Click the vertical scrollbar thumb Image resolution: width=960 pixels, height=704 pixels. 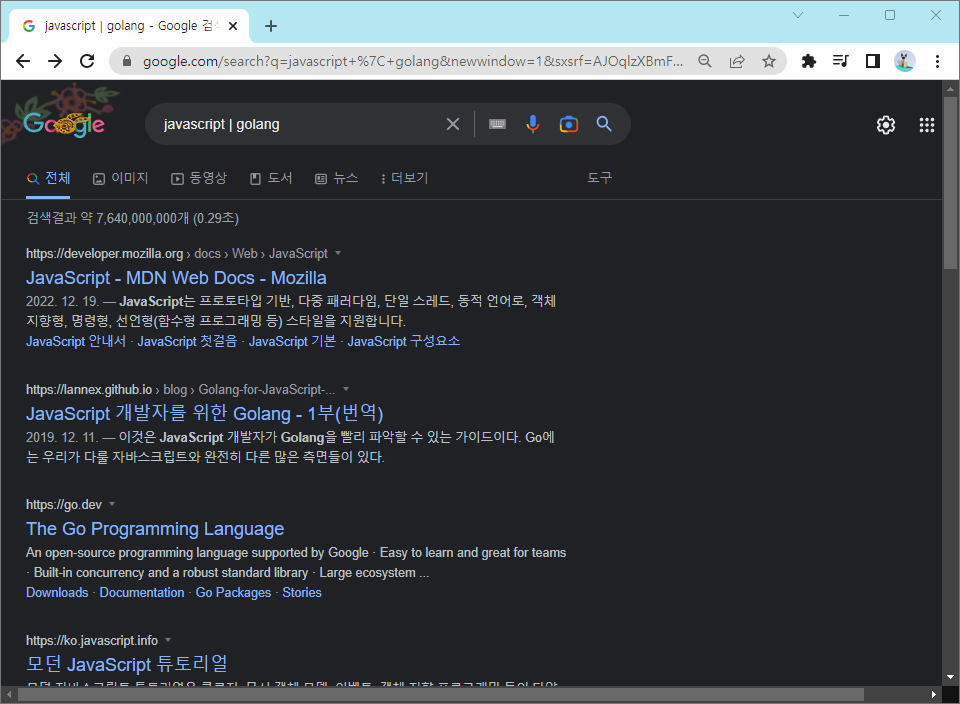tap(950, 182)
